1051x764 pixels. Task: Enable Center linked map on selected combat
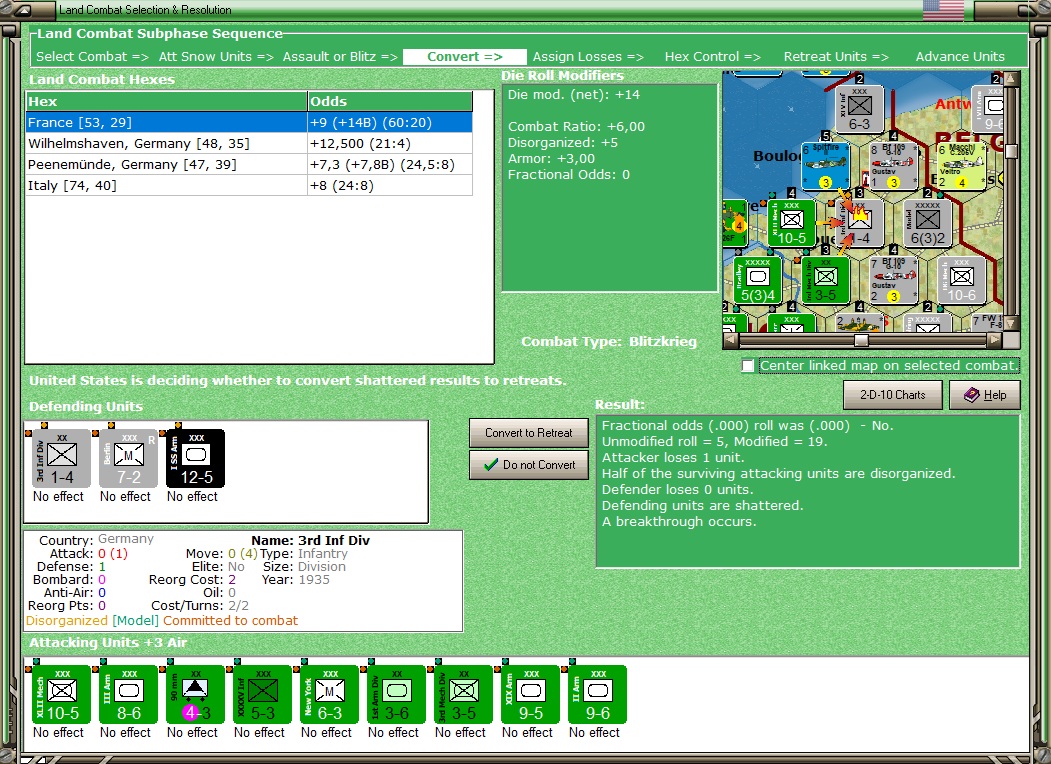(x=748, y=366)
